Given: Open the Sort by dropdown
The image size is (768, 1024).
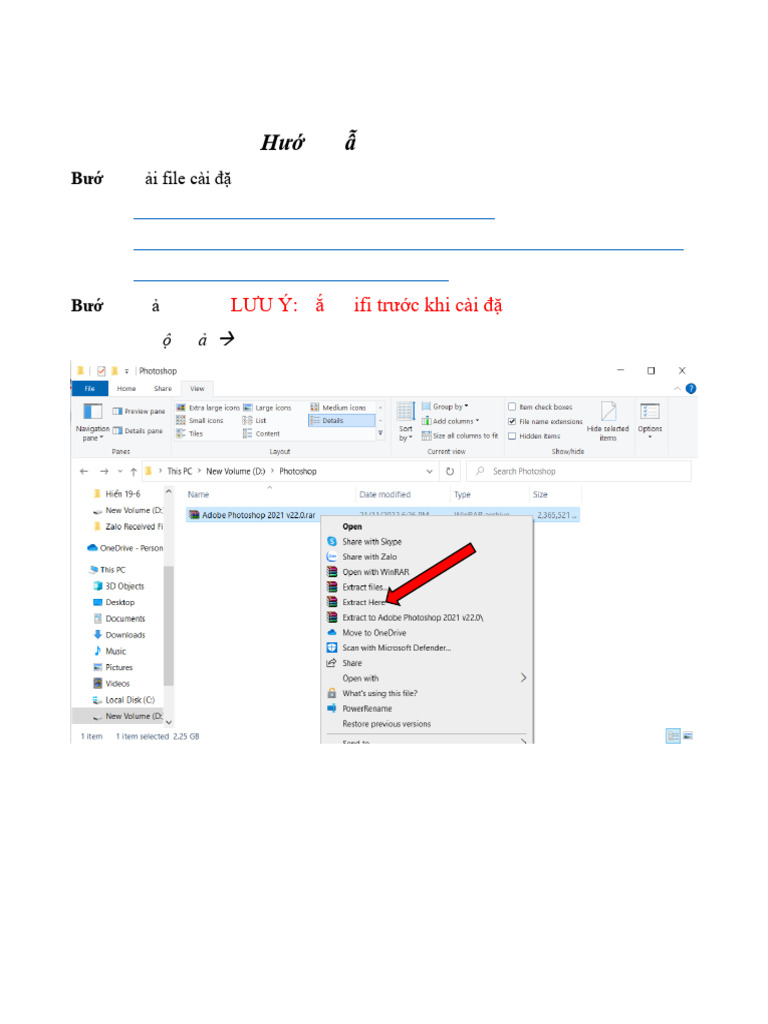Looking at the screenshot, I should (406, 423).
